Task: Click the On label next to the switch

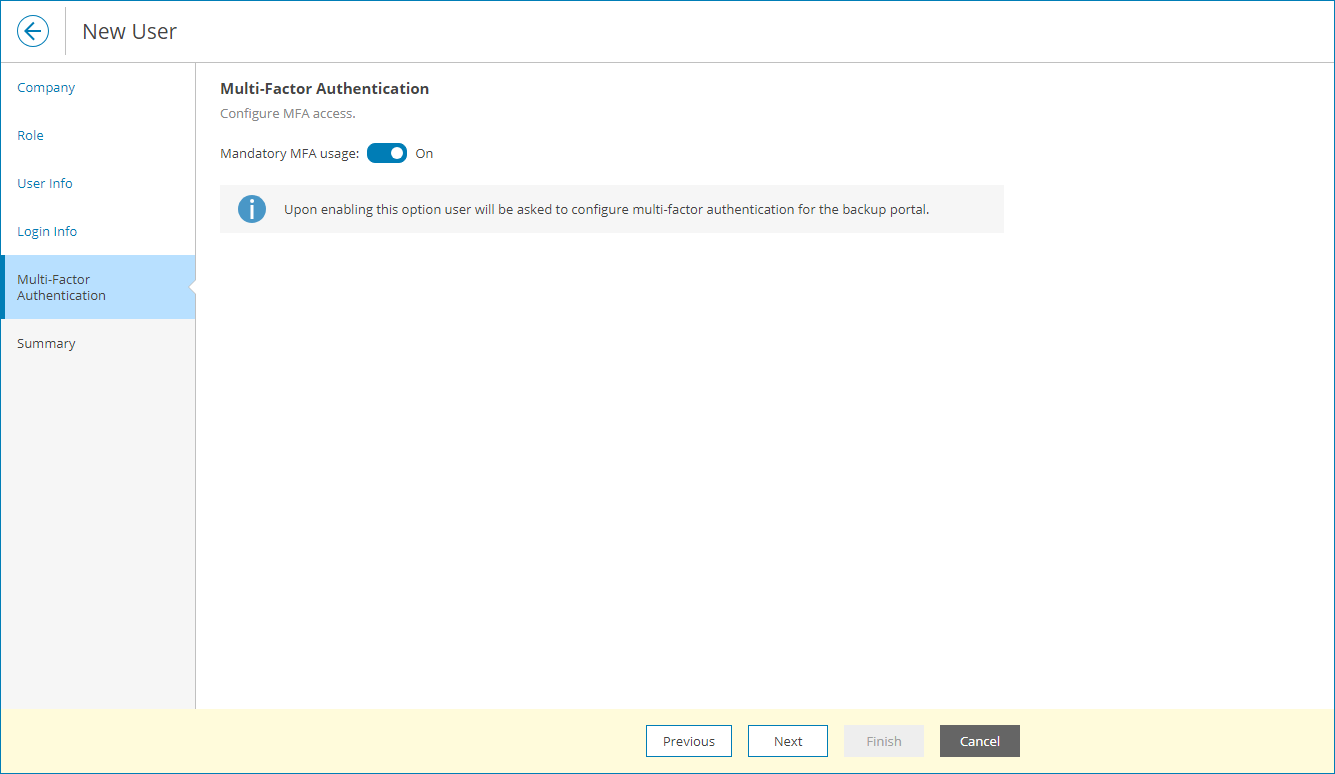Action: coord(424,153)
